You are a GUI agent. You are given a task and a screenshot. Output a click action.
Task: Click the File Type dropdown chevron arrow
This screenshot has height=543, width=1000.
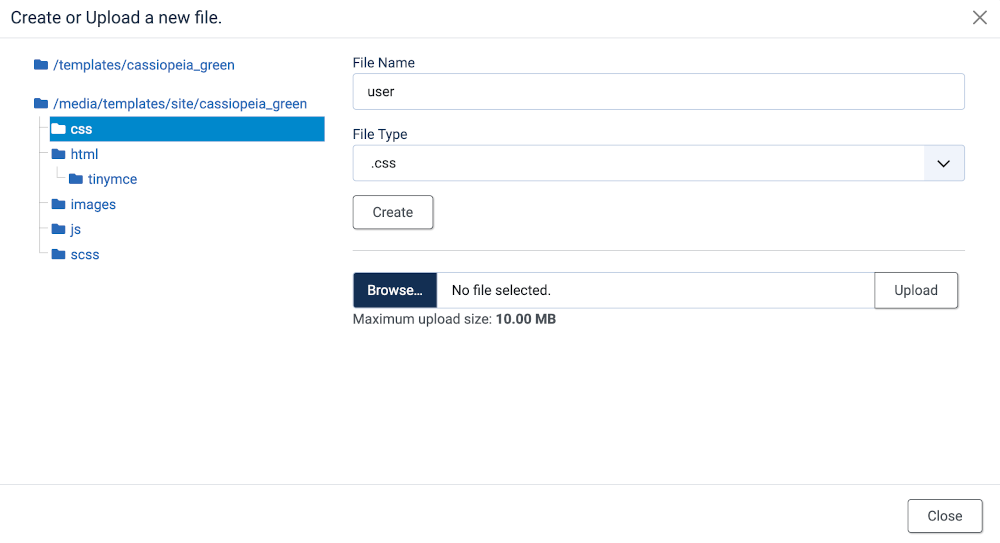[x=943, y=163]
